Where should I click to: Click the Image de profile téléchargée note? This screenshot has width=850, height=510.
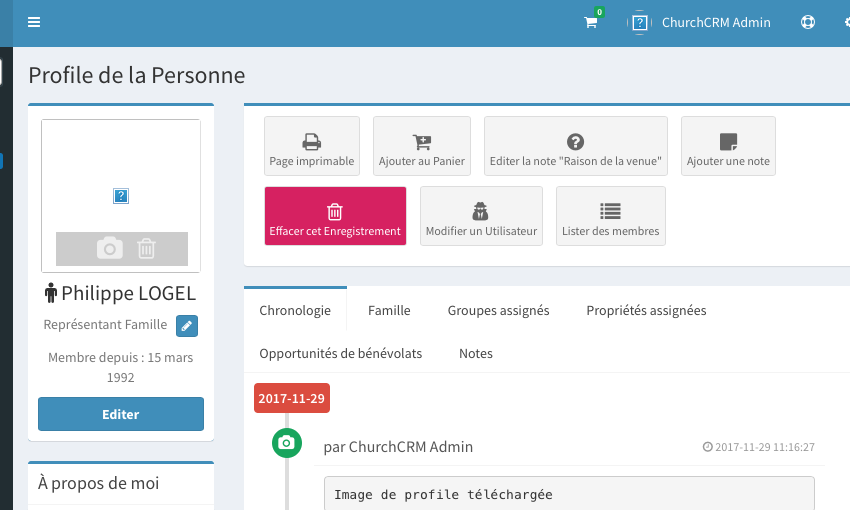pos(569,494)
